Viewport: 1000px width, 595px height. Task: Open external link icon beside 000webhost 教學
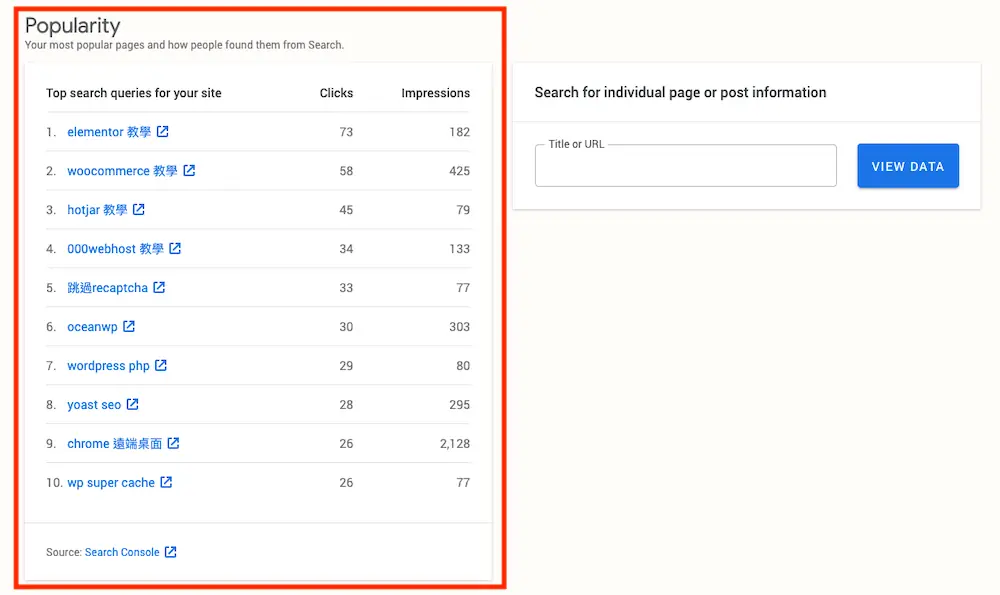[x=175, y=248]
